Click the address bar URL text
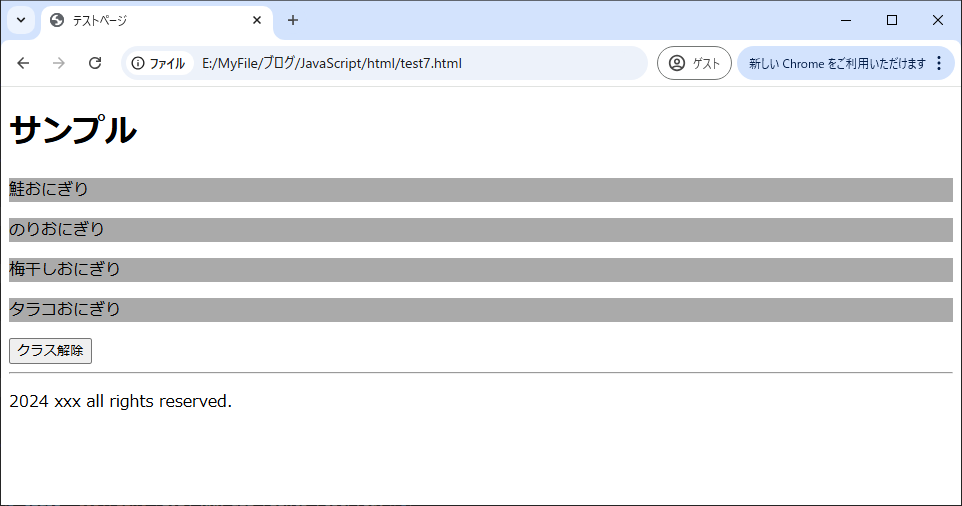Screen dimensions: 962x506 (331, 63)
